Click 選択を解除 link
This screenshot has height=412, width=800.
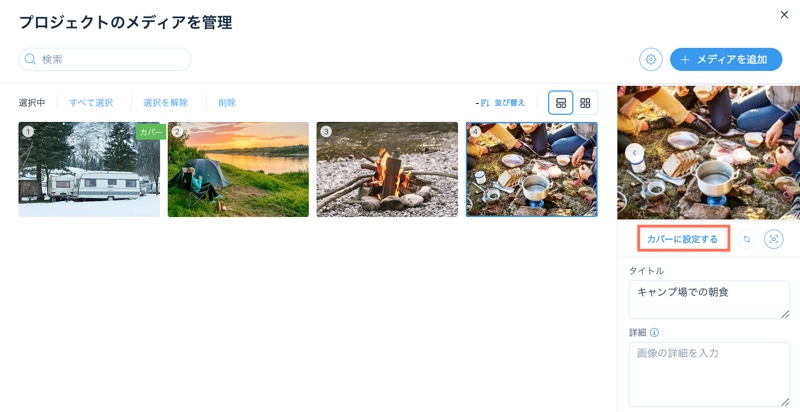pos(166,103)
